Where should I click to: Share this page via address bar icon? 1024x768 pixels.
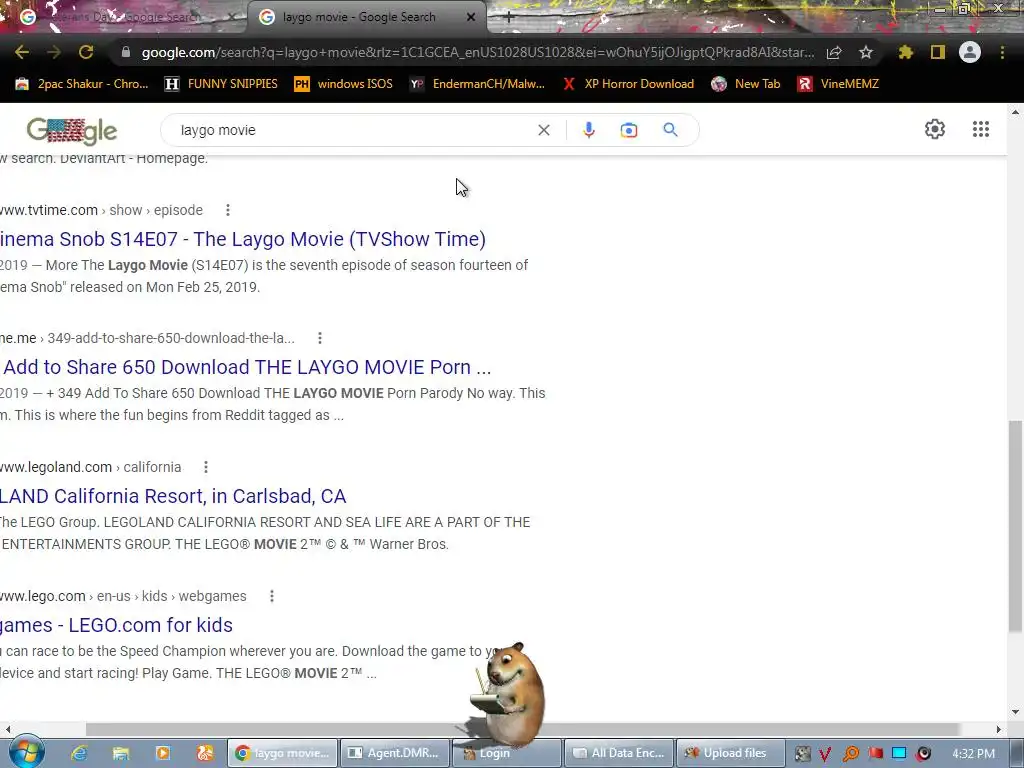[x=834, y=53]
